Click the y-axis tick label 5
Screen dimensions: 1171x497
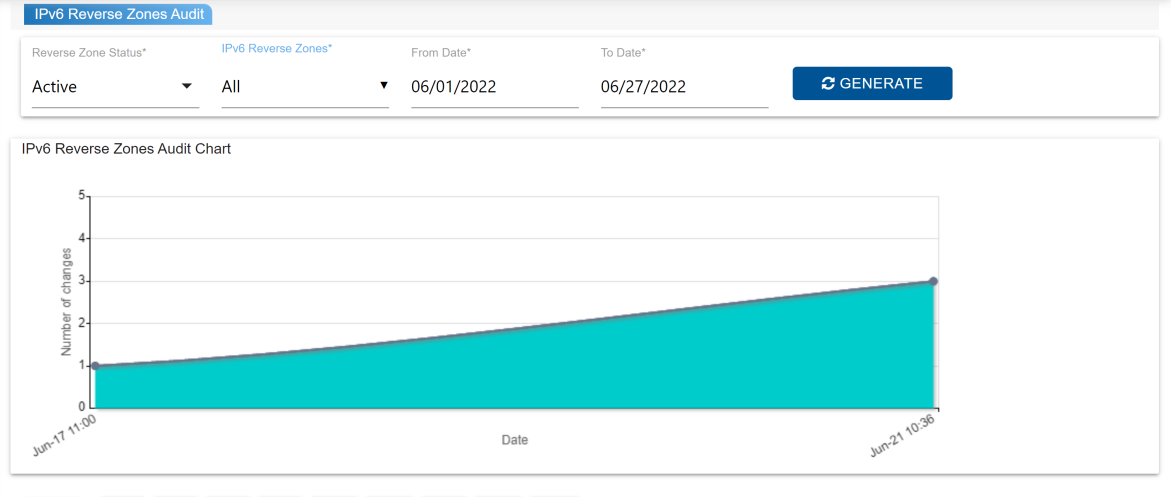click(x=82, y=196)
